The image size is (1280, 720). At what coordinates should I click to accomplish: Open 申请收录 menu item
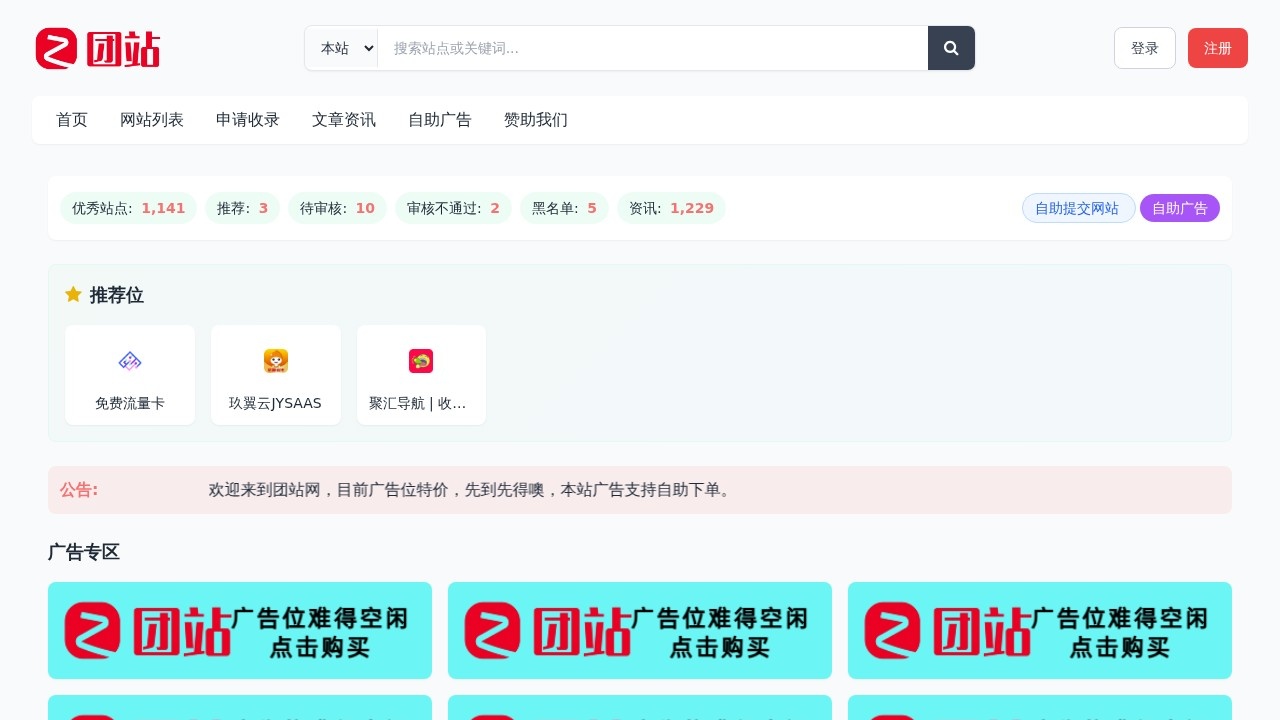tap(248, 120)
